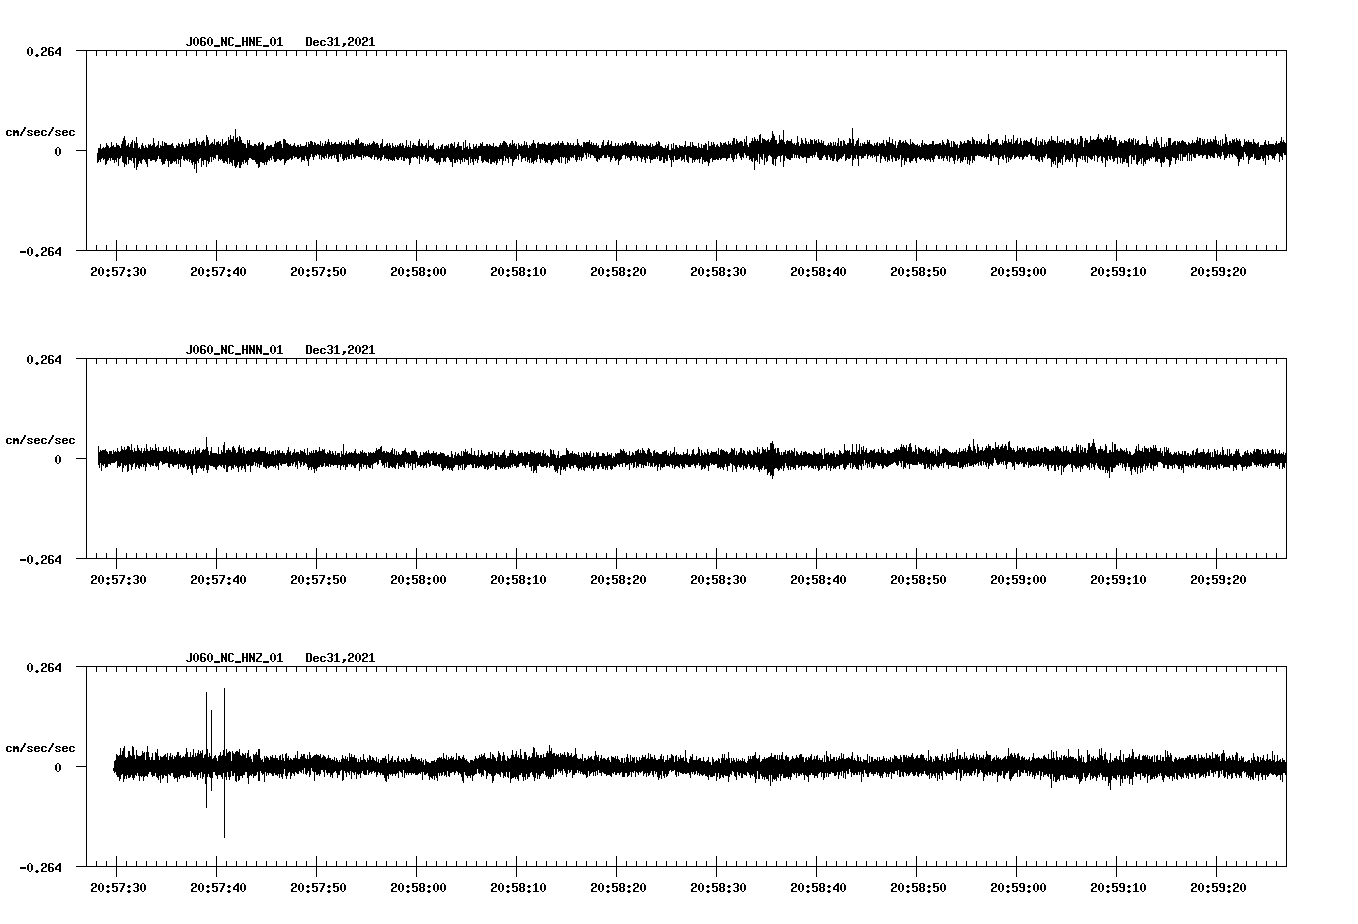Pick the 20:58:30 label under HNE plot
This screenshot has height=924, width=1358.
tap(718, 272)
